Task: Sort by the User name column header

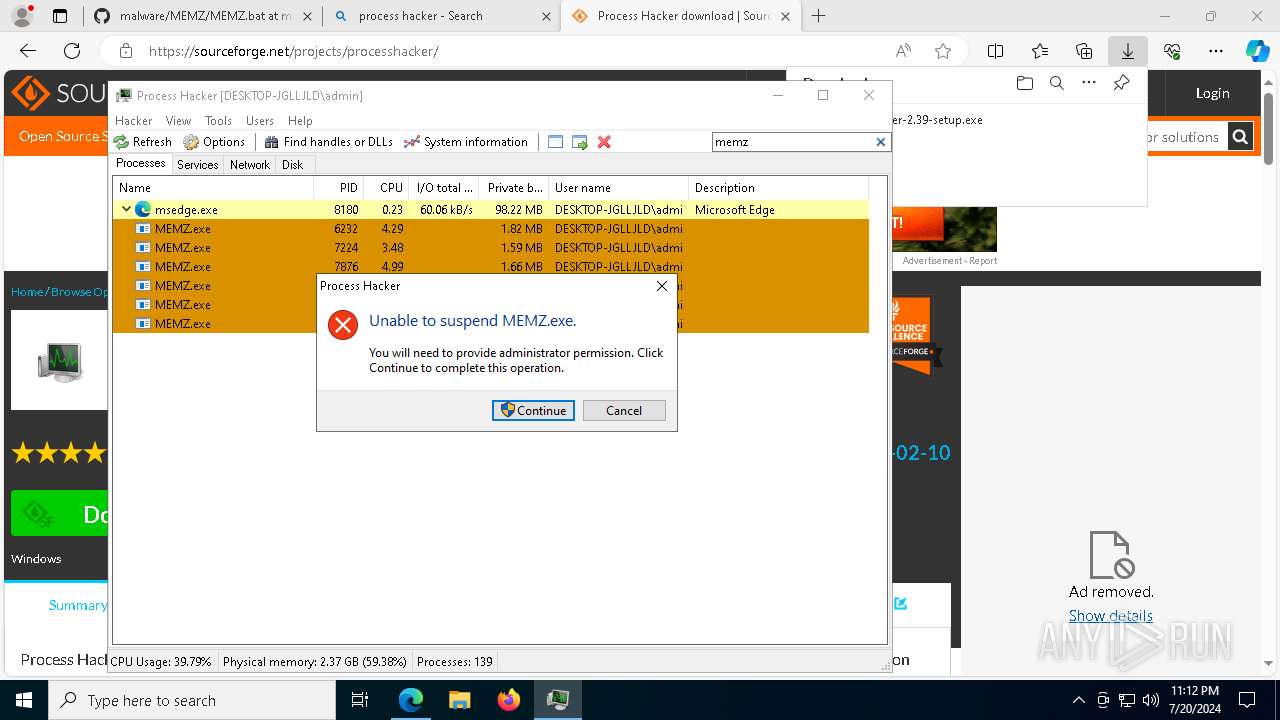Action: pyautogui.click(x=619, y=188)
